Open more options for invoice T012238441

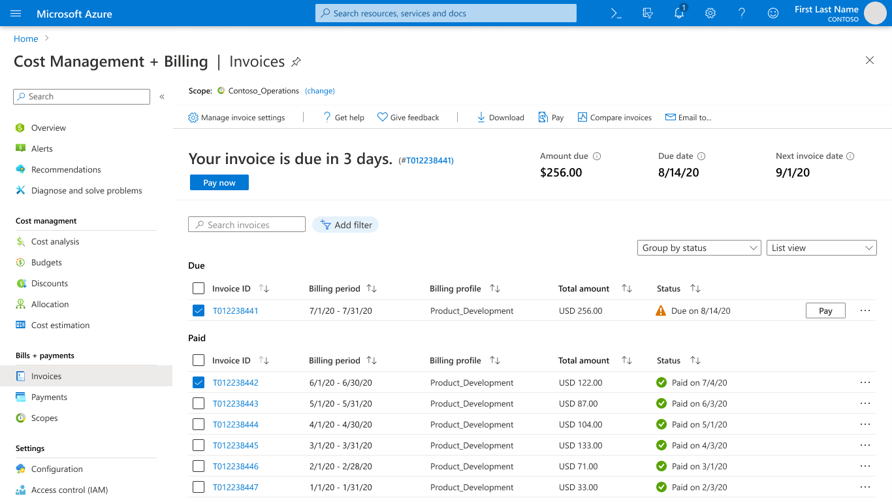pyautogui.click(x=865, y=311)
